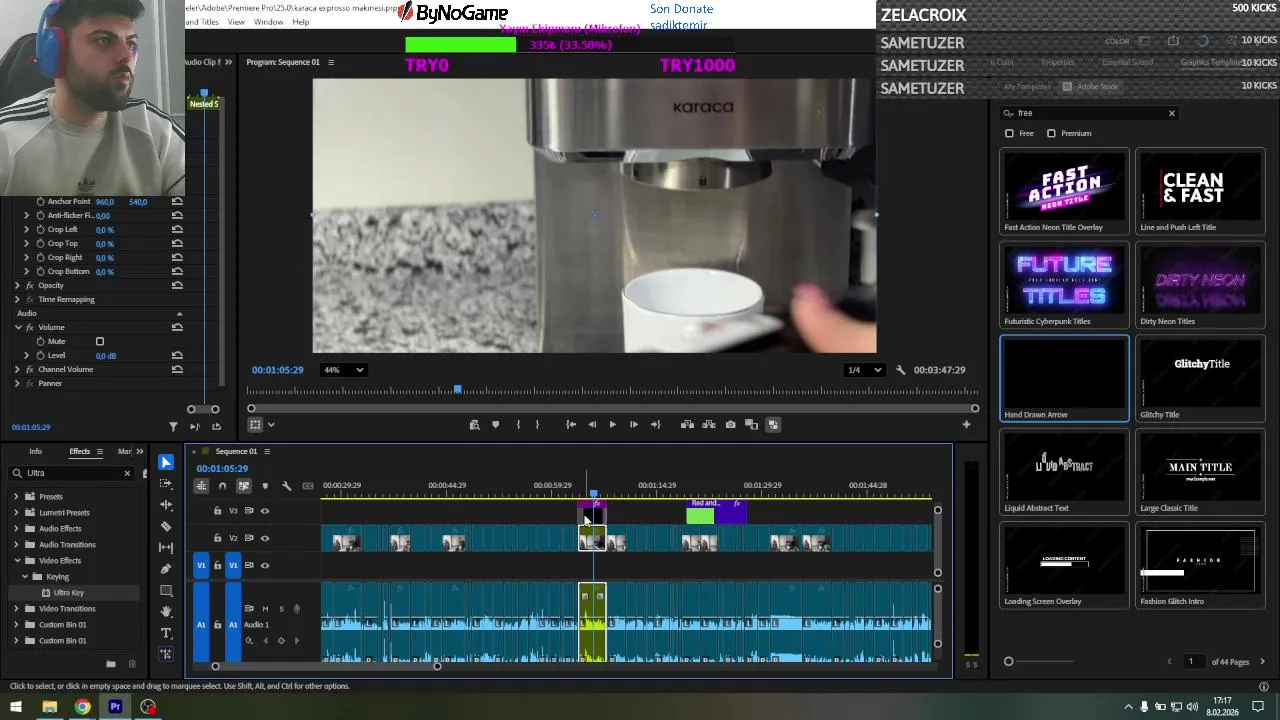
Task: Reset the Opacity effect
Action: pos(177,286)
